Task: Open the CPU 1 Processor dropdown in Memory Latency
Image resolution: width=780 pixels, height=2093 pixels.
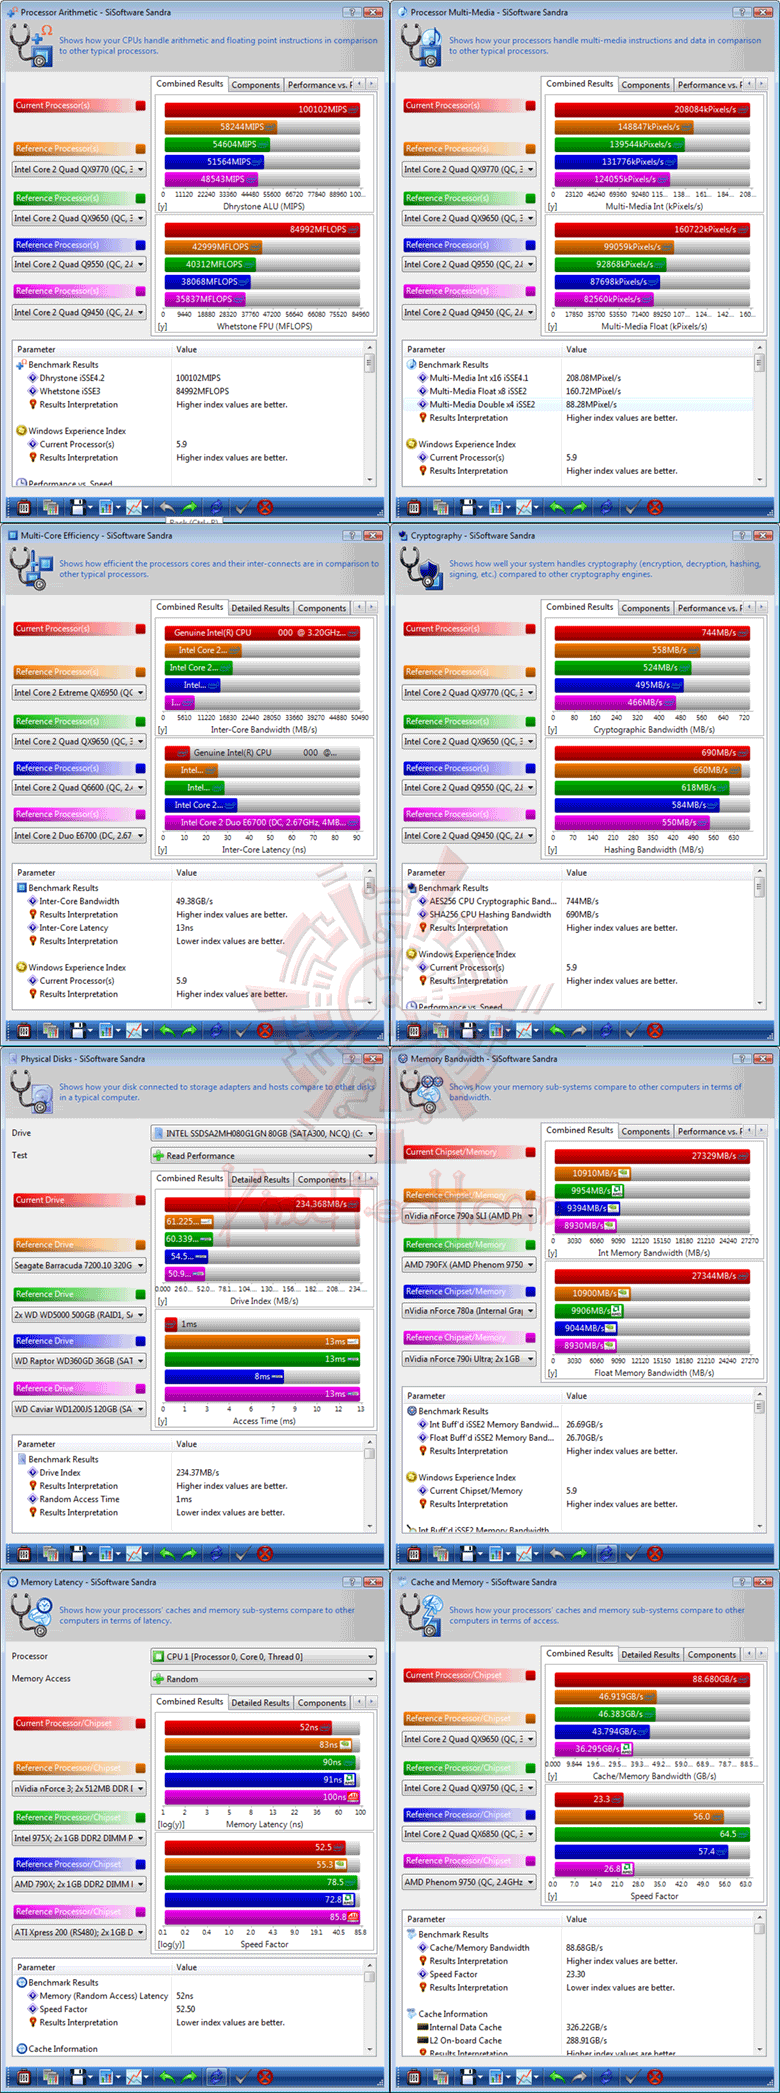Action: 264,1656
